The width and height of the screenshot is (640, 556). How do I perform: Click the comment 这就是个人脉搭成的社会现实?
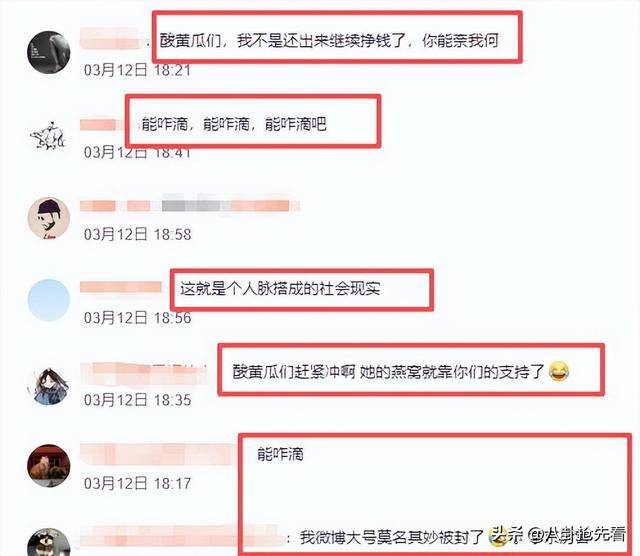tap(280, 289)
